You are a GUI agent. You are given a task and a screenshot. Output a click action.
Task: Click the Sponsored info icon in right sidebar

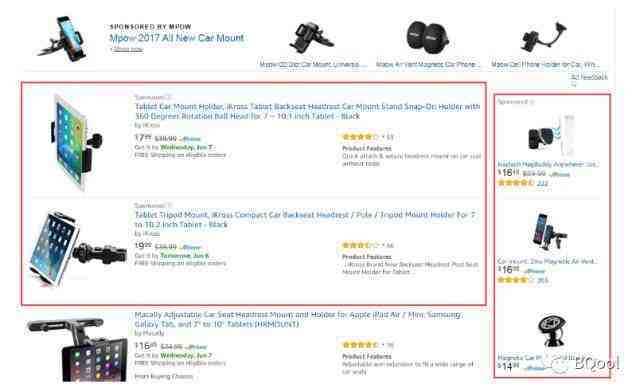[x=532, y=102]
